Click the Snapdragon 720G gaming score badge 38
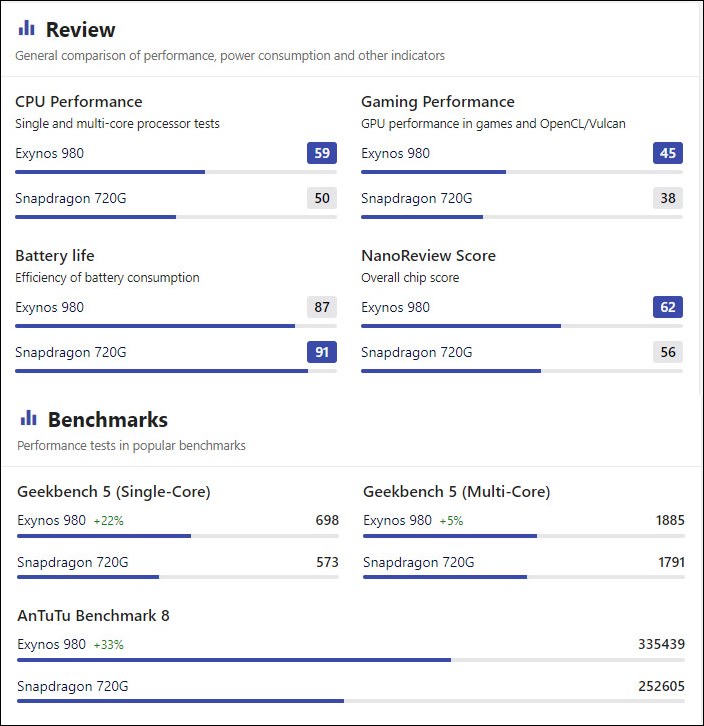Image resolution: width=704 pixels, height=726 pixels. [x=668, y=198]
